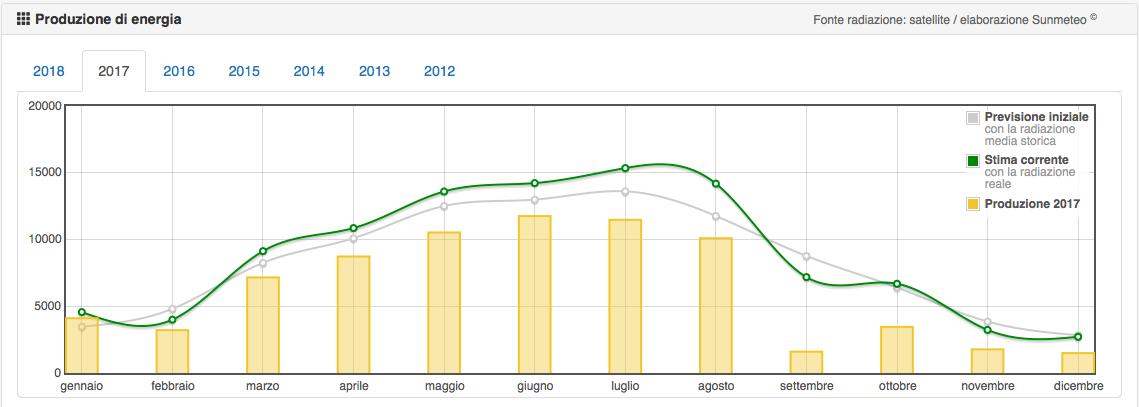Click the gray Previsione iniziale legend swatch
This screenshot has width=1139, height=407.
(x=973, y=118)
